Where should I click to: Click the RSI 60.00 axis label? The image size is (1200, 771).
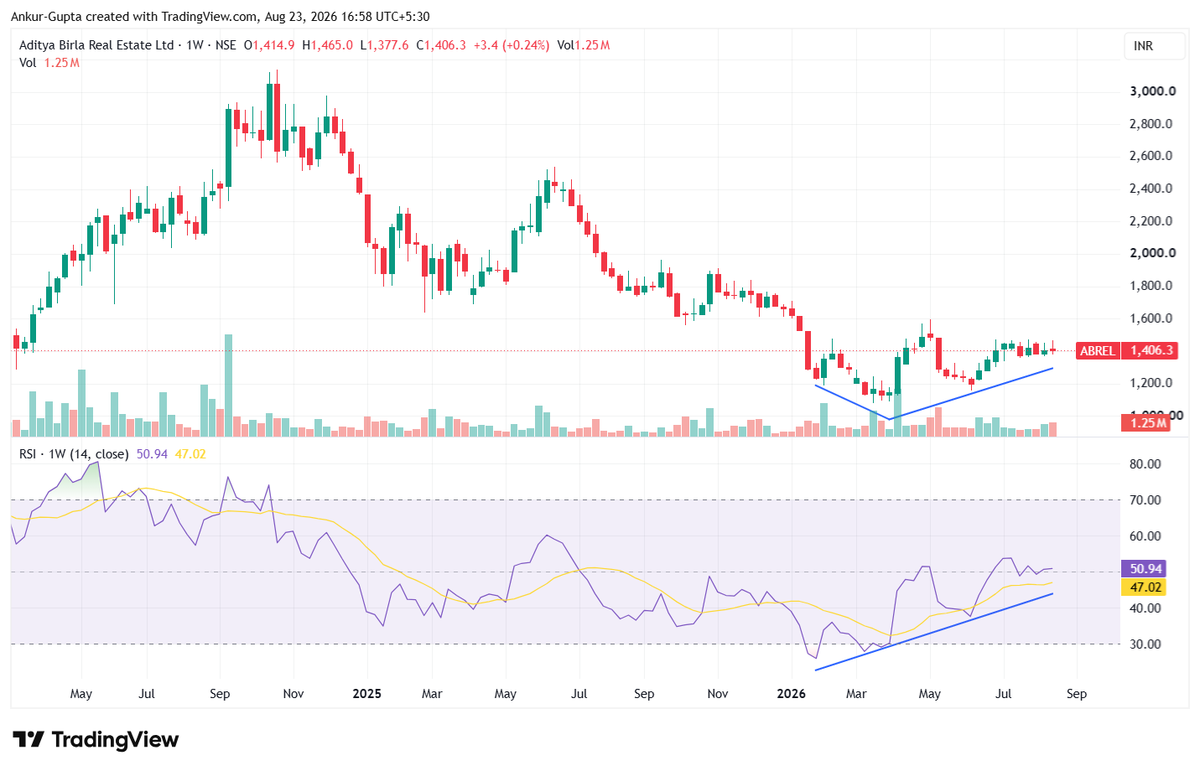(1146, 536)
